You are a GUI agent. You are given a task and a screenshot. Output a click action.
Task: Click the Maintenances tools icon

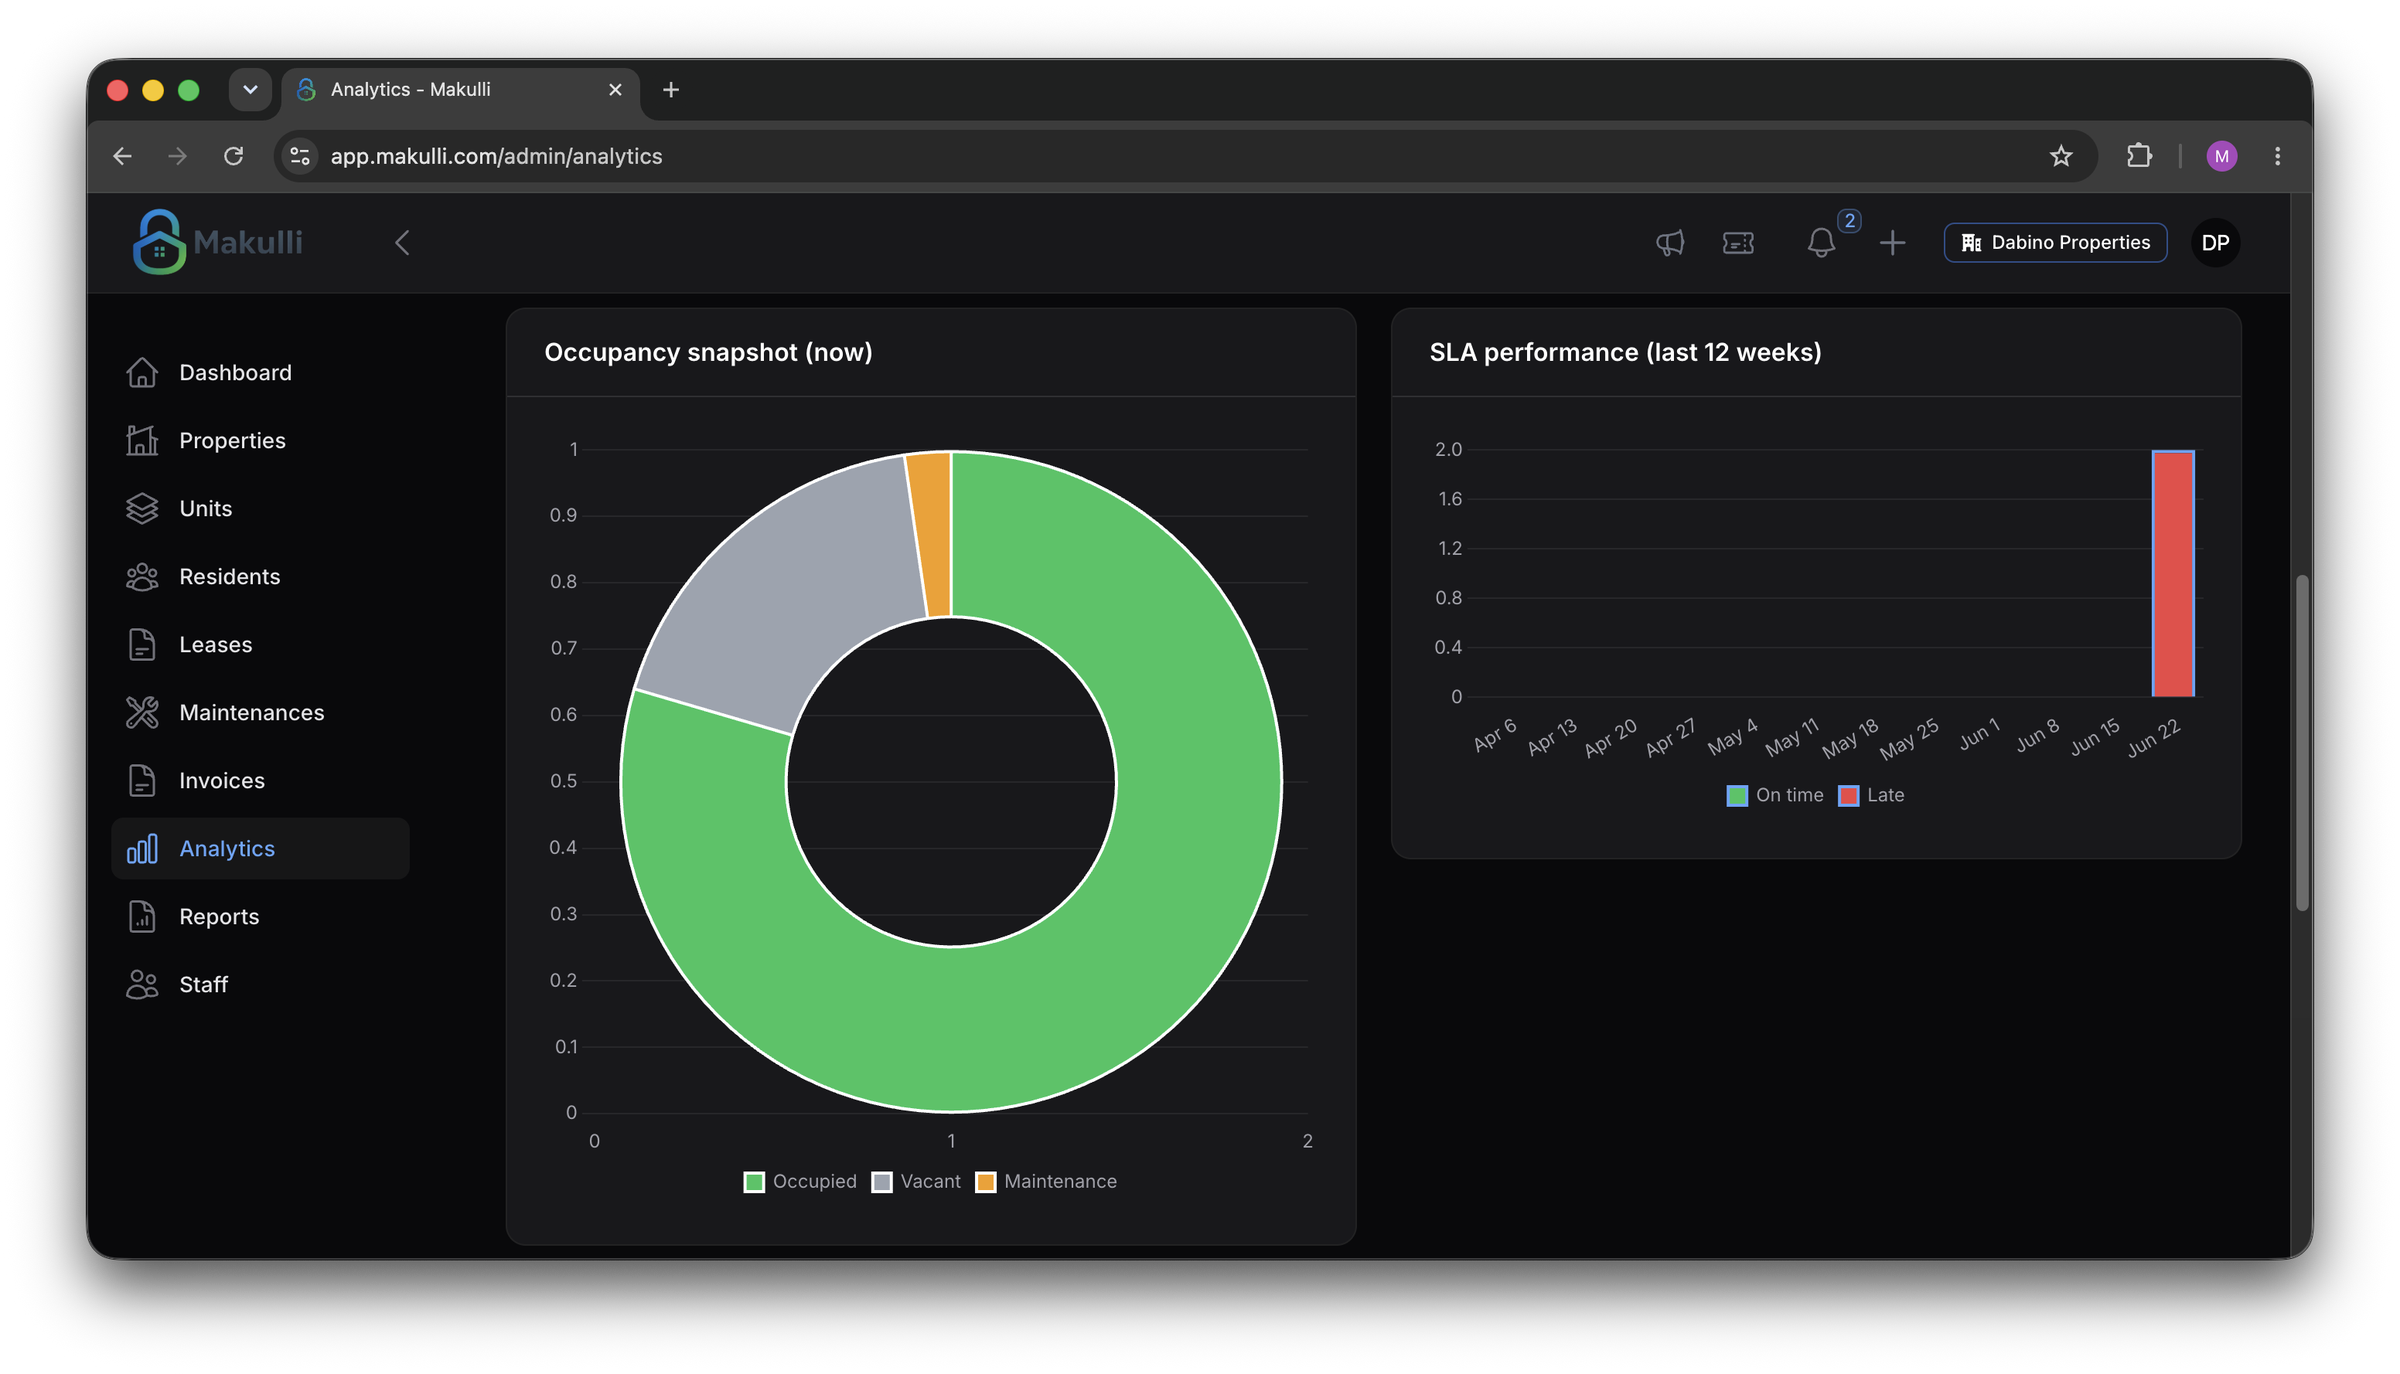pyautogui.click(x=142, y=712)
